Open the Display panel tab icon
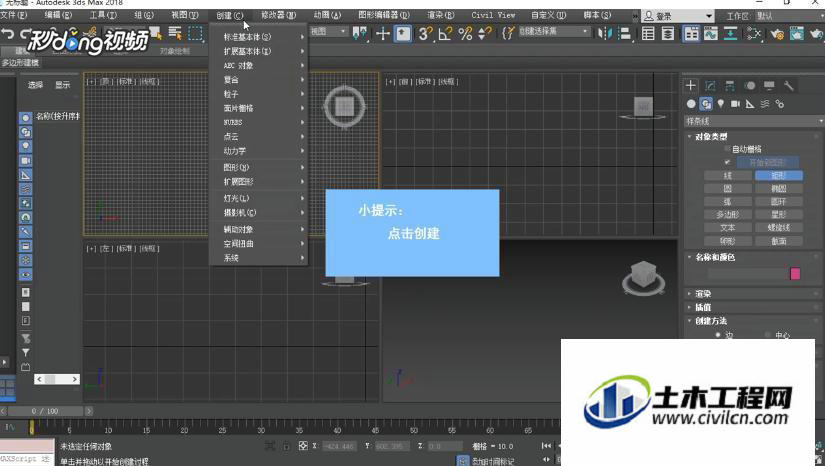The width and height of the screenshot is (825, 466). tap(769, 85)
